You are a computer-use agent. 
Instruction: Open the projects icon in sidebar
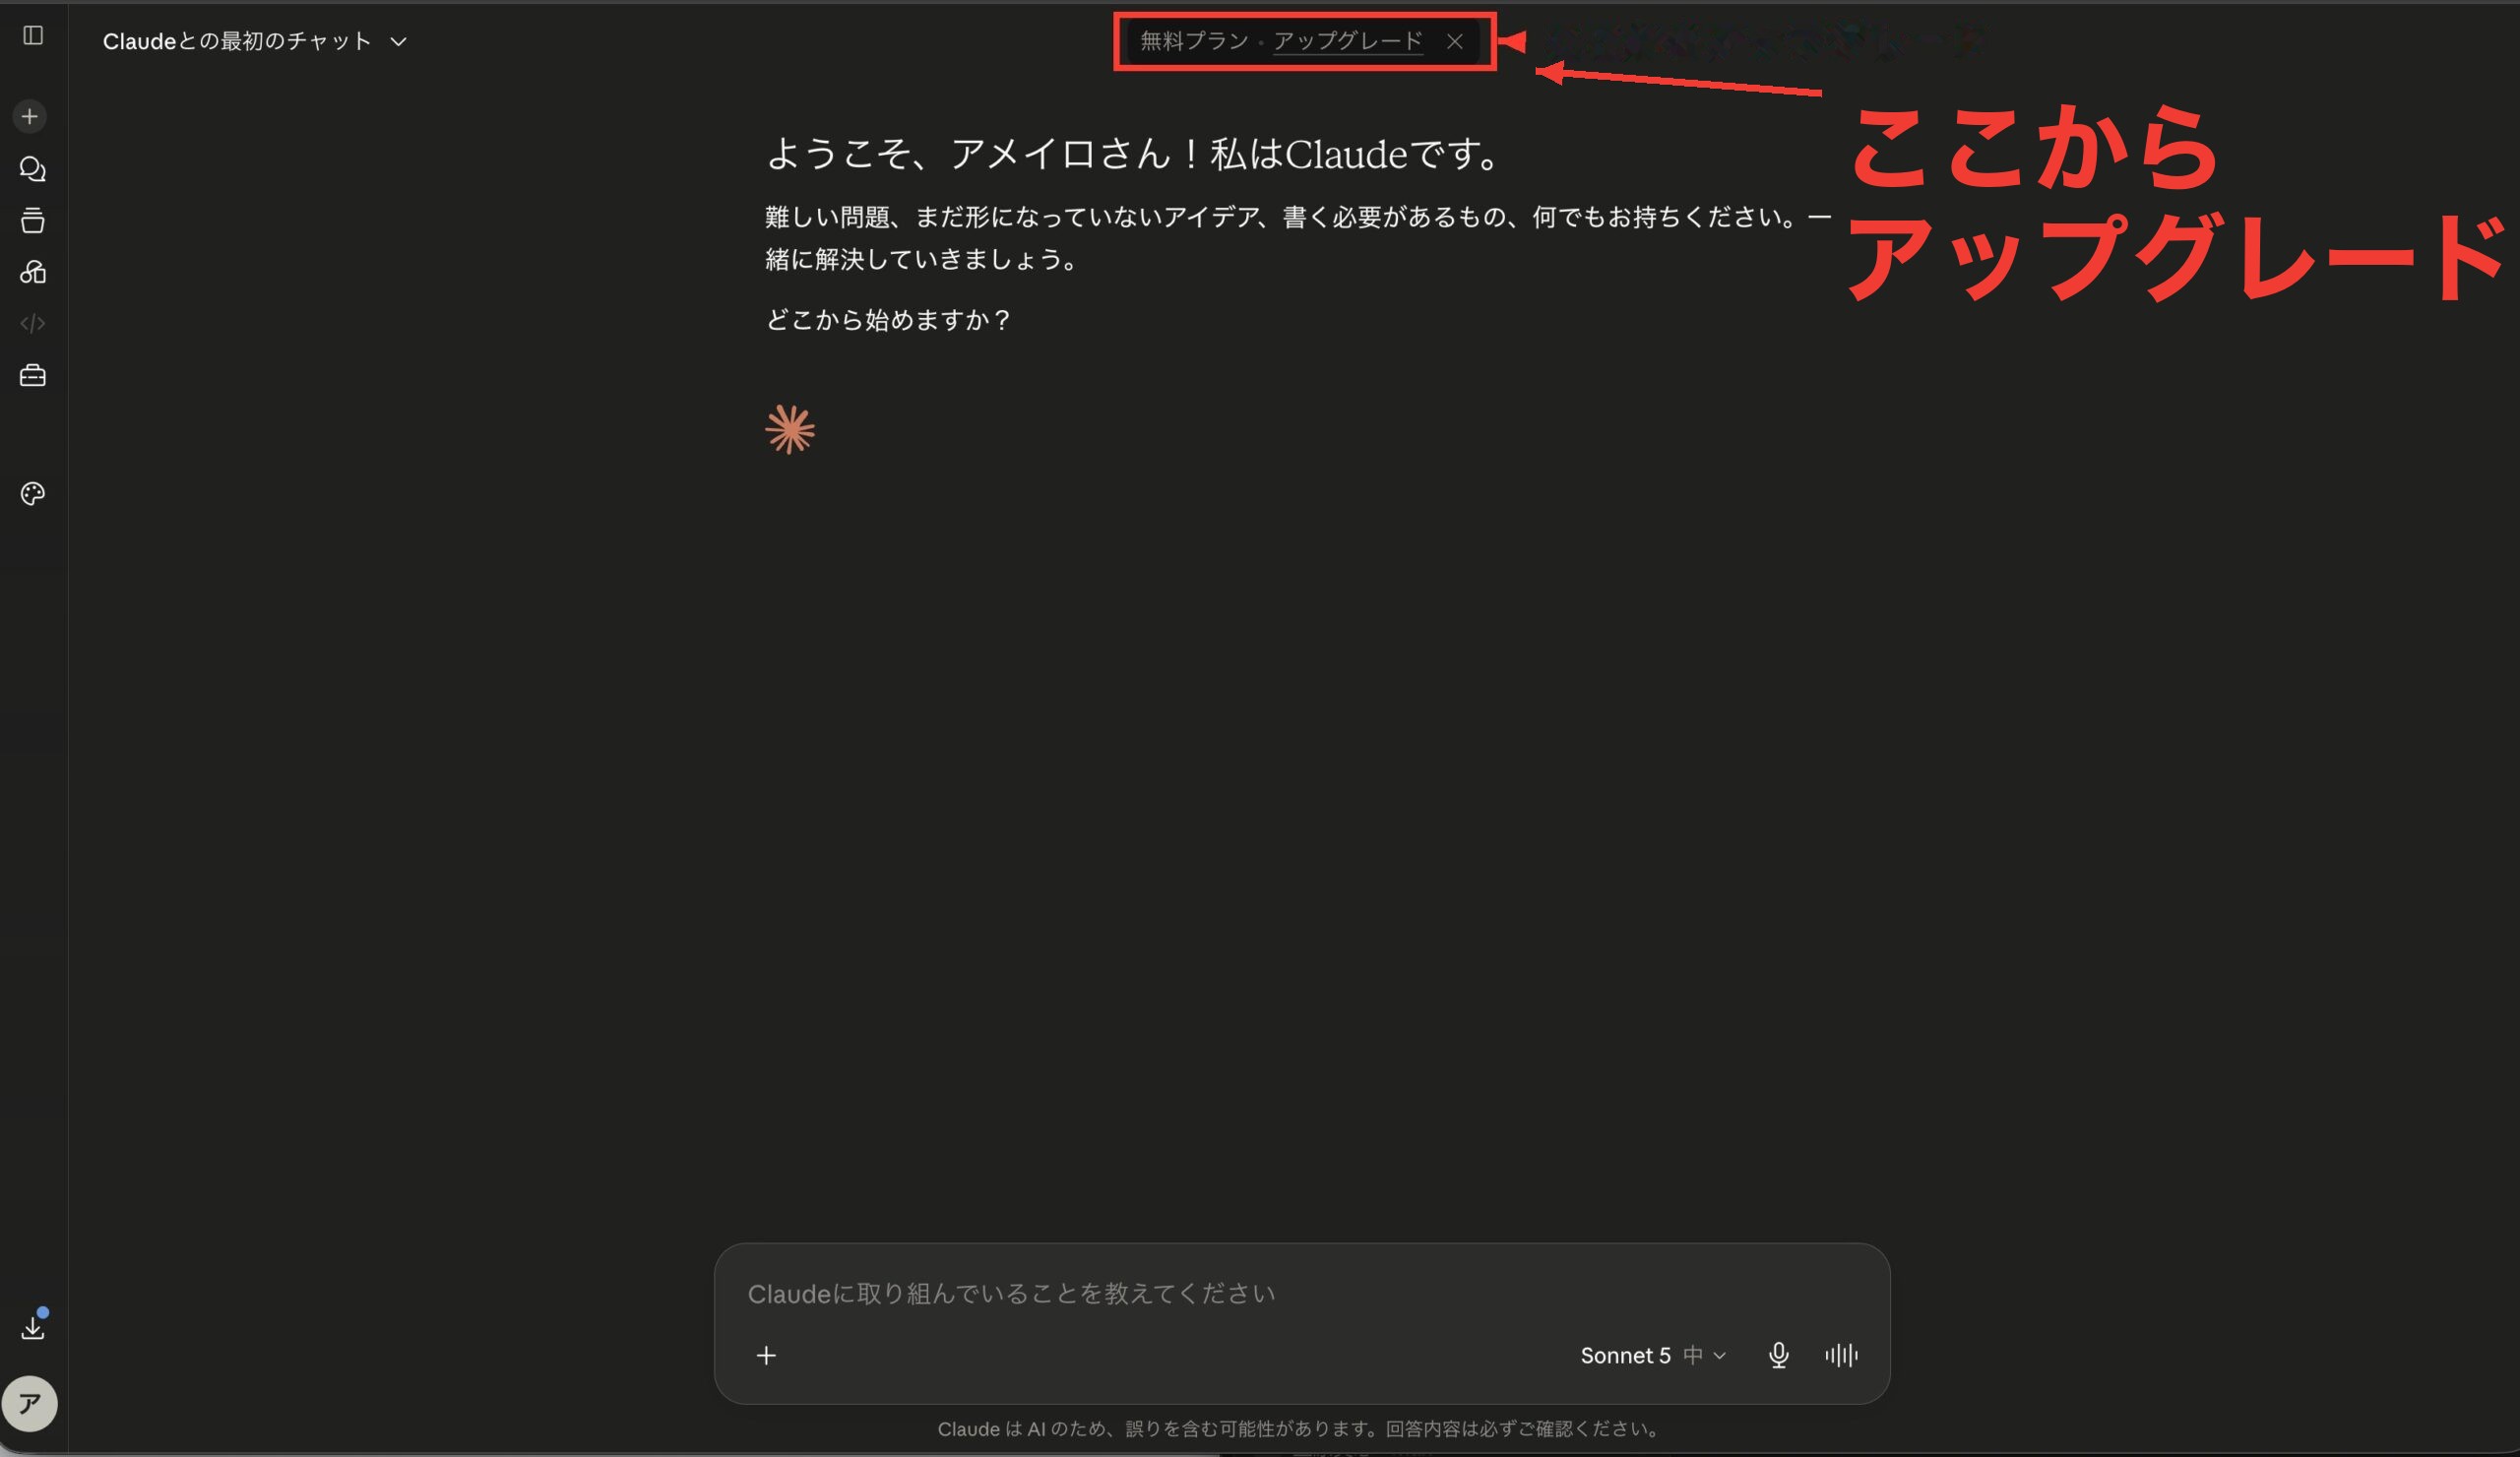[x=33, y=220]
